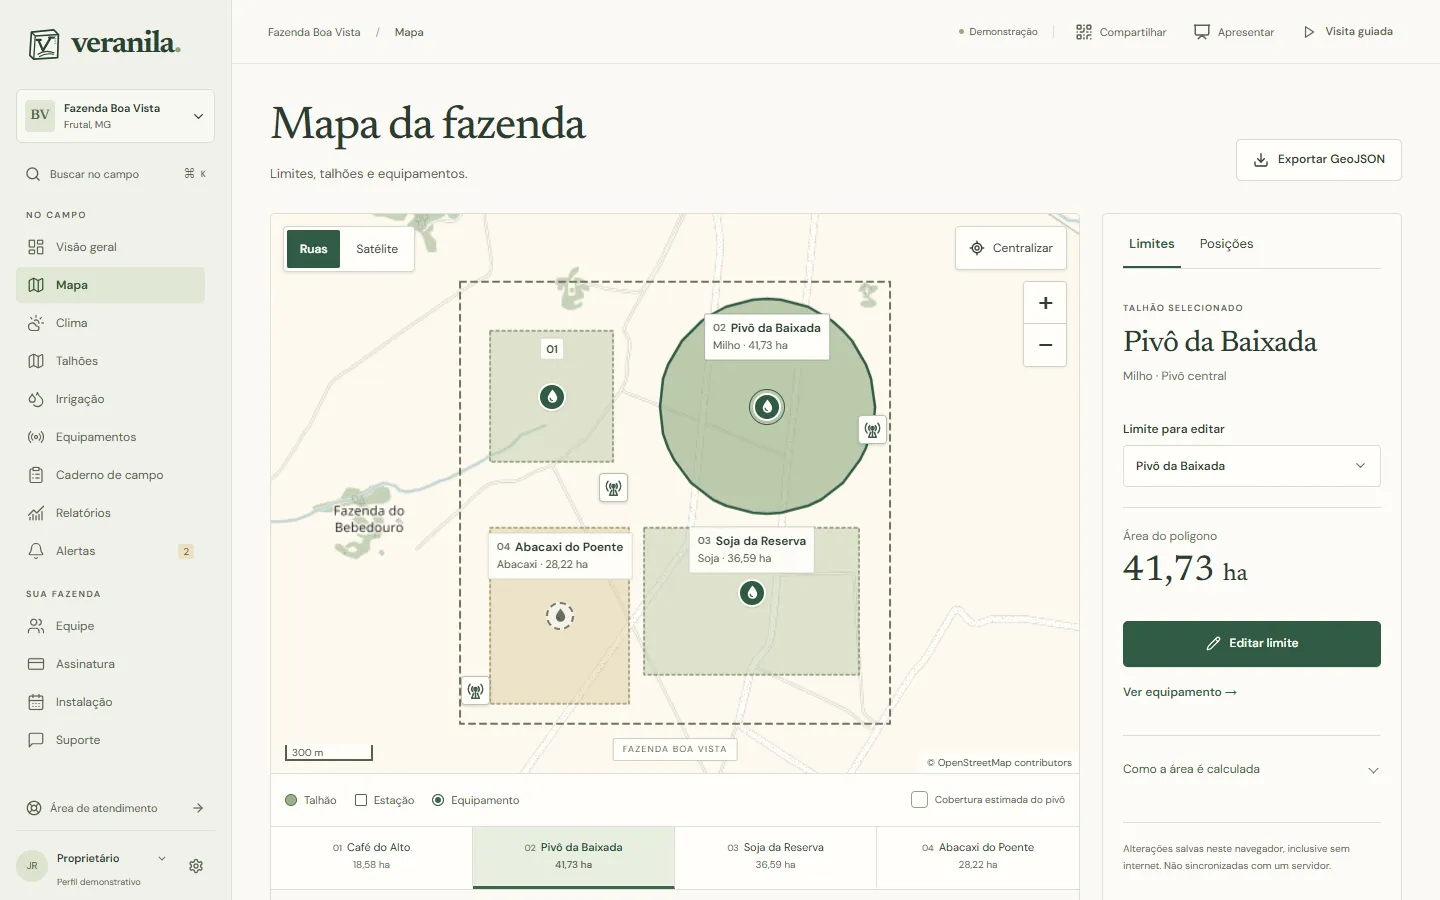Follow the Ver equipamento link
Screen dimensions: 1440x900
(x=1180, y=692)
